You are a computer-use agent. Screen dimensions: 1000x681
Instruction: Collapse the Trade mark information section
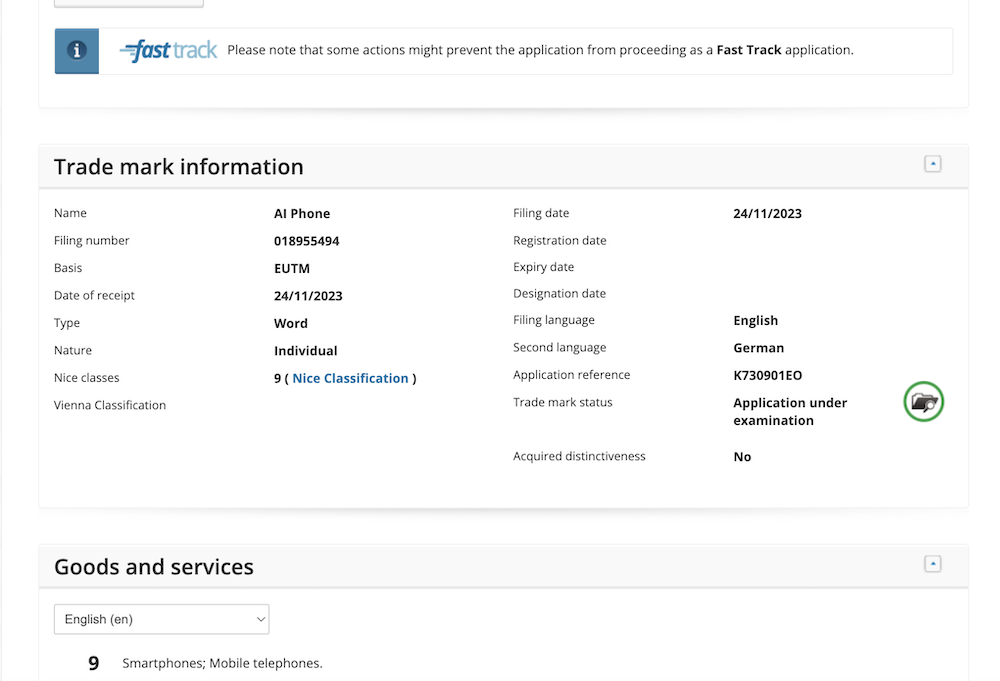(932, 164)
